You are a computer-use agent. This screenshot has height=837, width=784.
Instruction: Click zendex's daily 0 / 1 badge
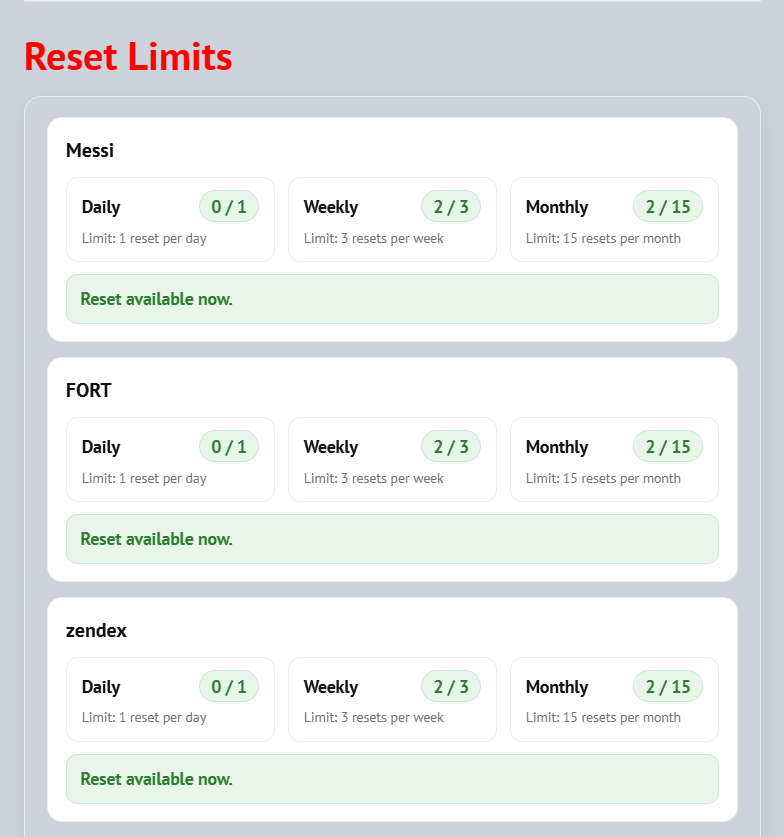pyautogui.click(x=229, y=686)
